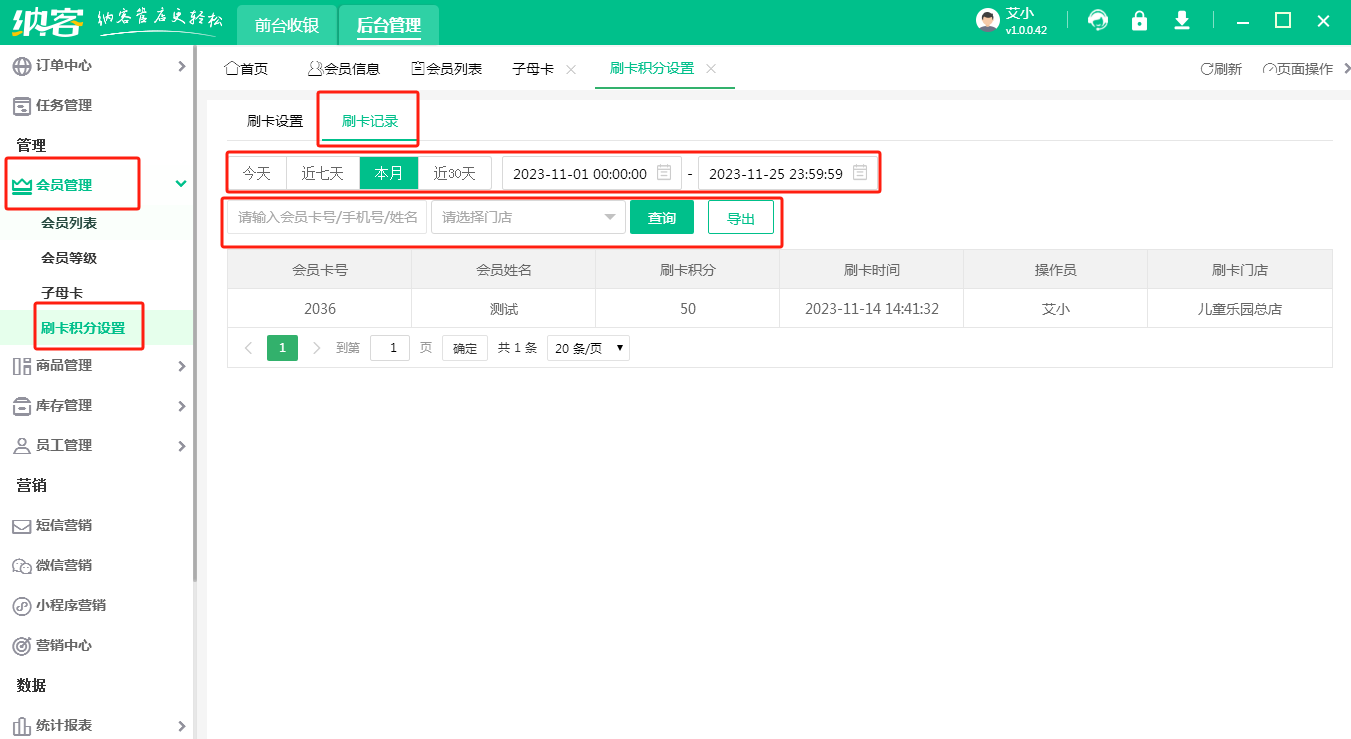The height and width of the screenshot is (739, 1351).
Task: Select the 今天 date range option
Action: [x=257, y=173]
